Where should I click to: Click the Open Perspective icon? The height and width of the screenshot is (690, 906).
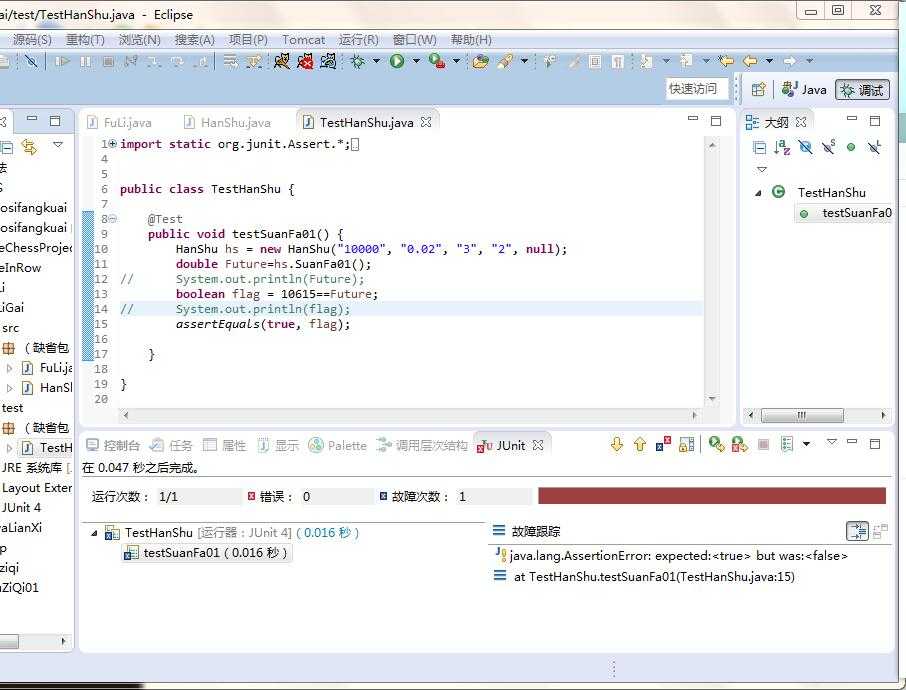[759, 90]
